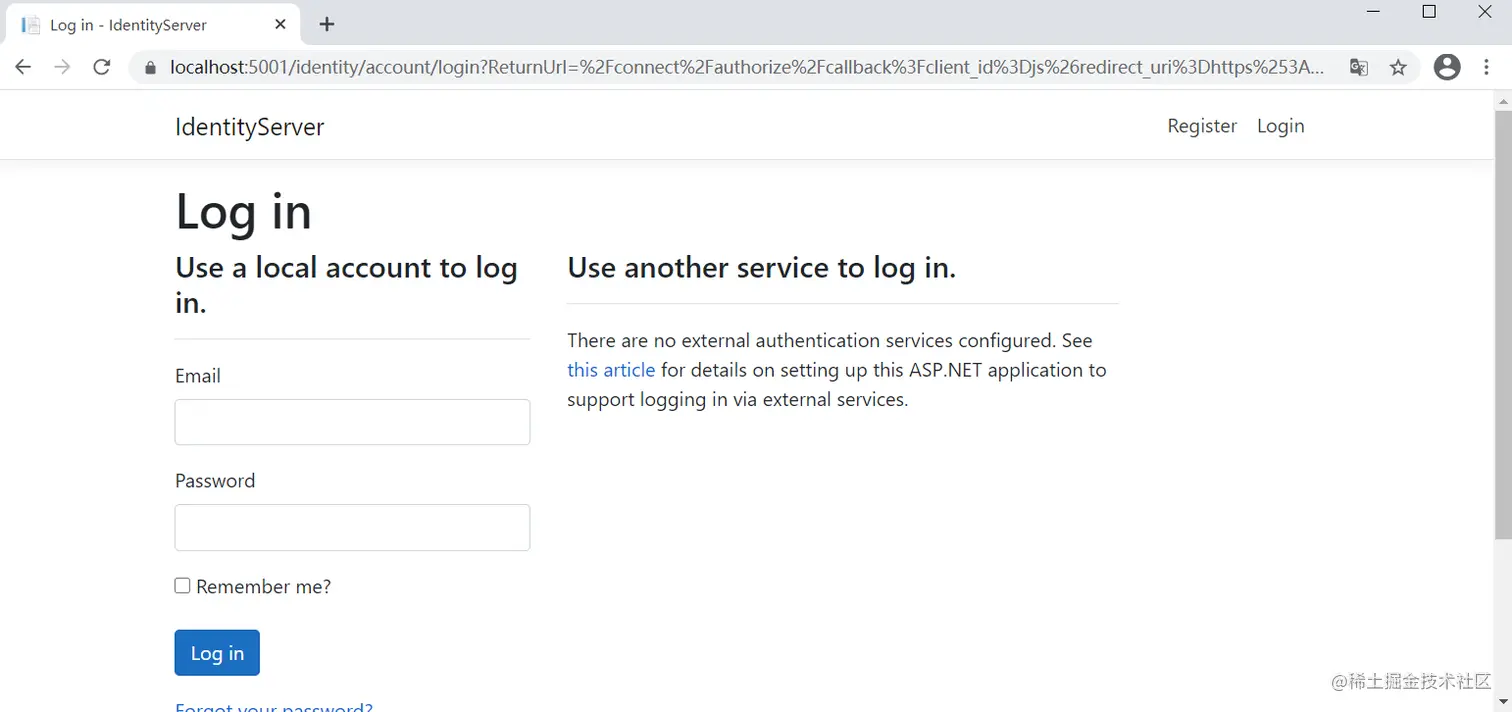Click 'Use another service to log in.' heading
Viewport: 1512px width, 712px height.
pos(761,268)
